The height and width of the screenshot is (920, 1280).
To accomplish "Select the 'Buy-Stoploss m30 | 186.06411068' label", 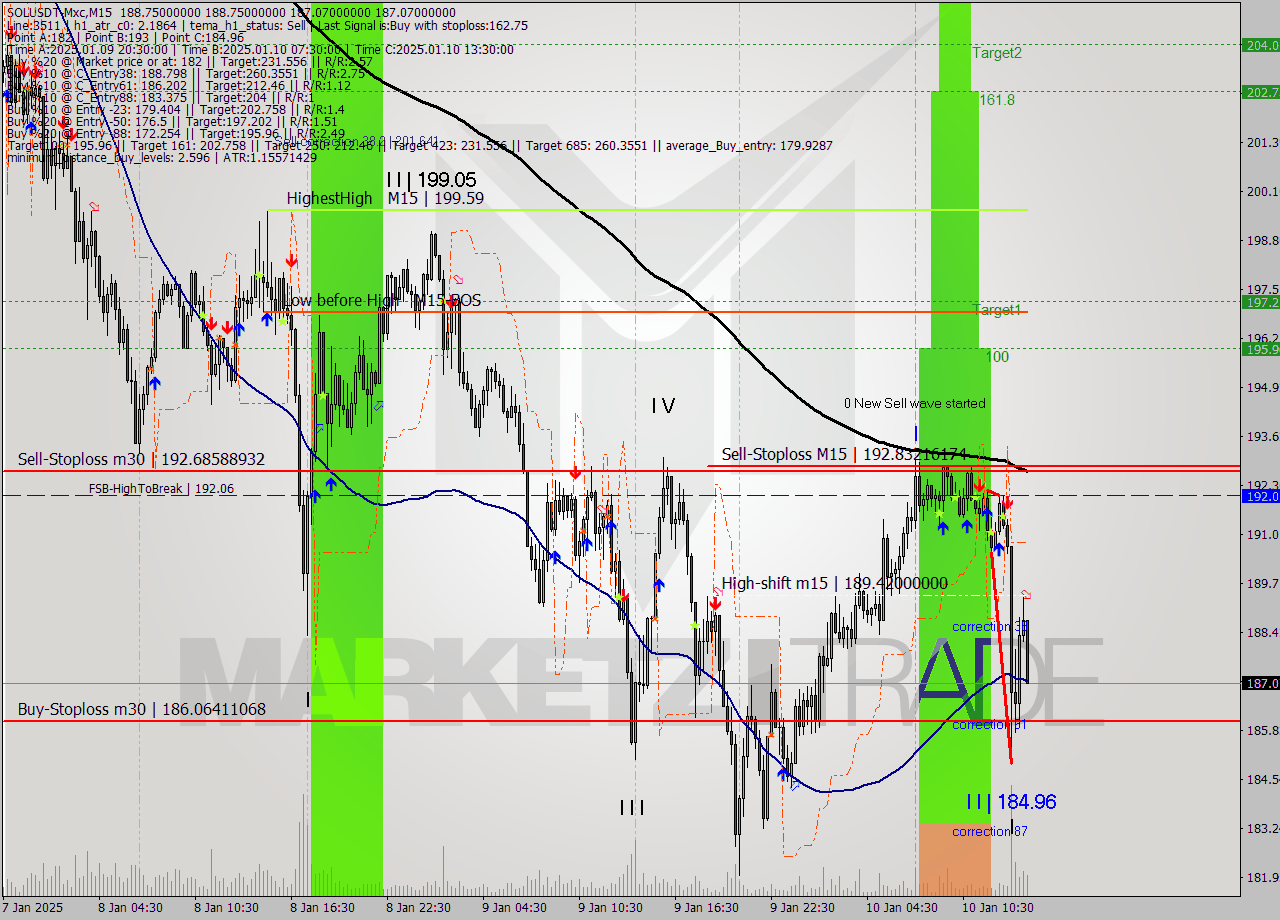I will [141, 709].
